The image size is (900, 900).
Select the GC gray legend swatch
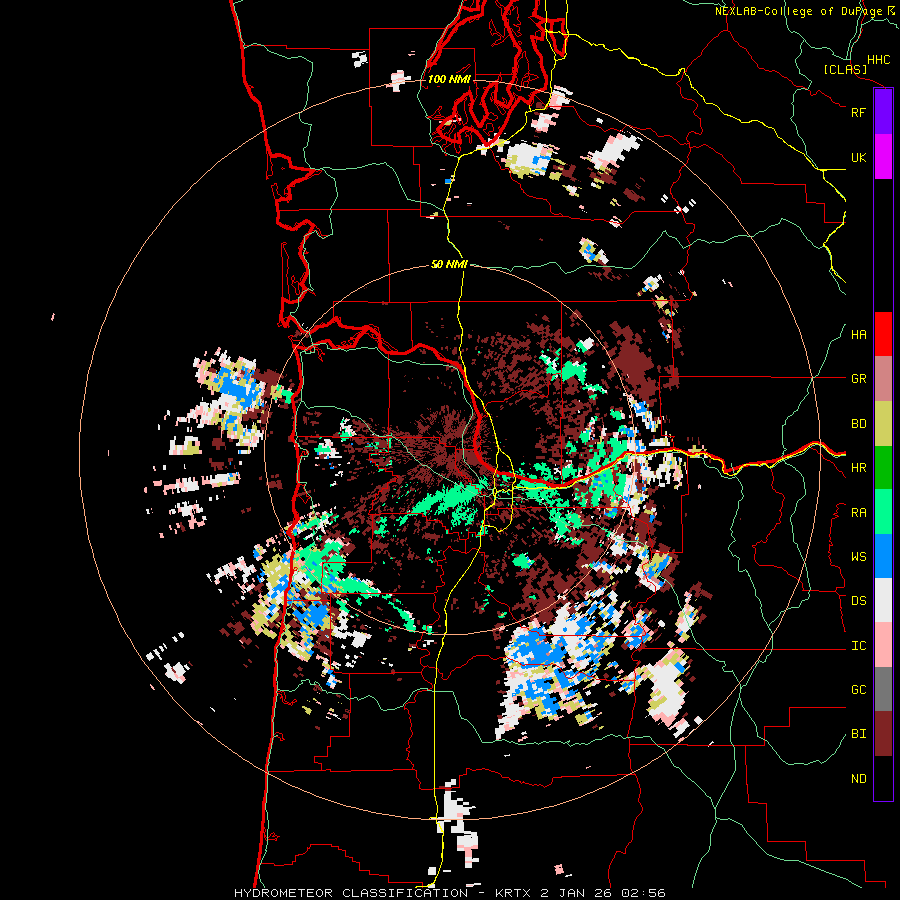coord(883,689)
